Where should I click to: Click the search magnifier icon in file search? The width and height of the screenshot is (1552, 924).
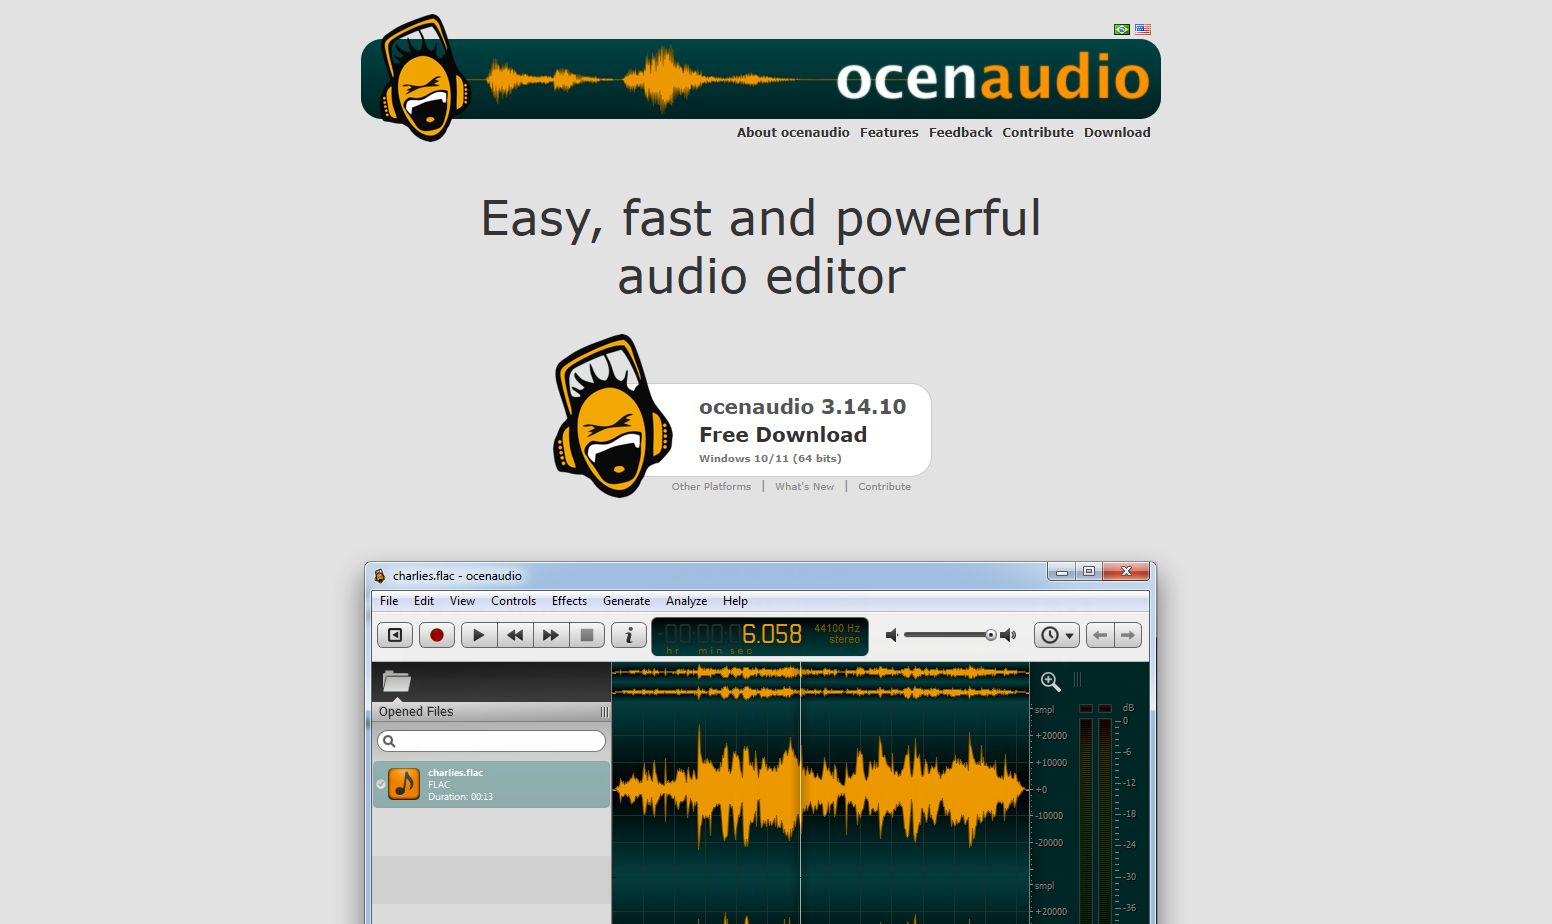(390, 741)
